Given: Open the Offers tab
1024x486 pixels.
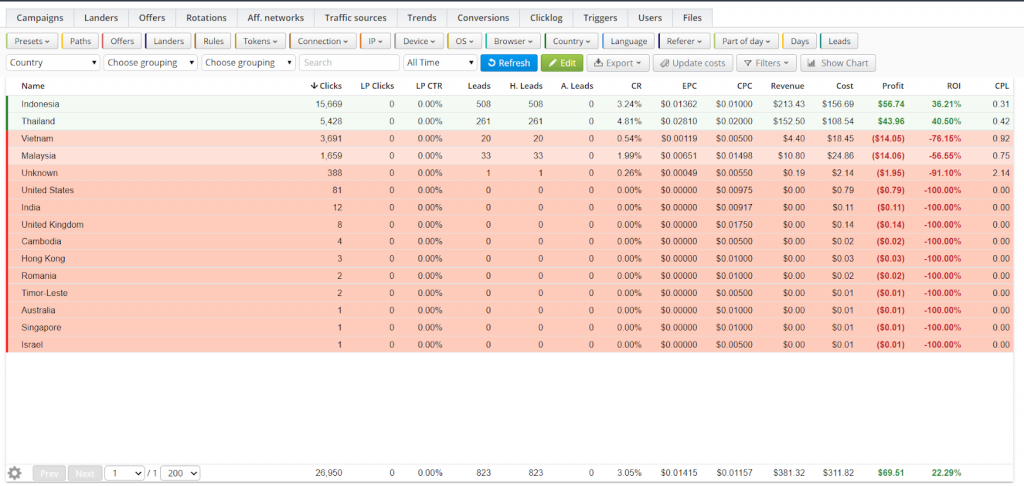Looking at the screenshot, I should pyautogui.click(x=152, y=18).
